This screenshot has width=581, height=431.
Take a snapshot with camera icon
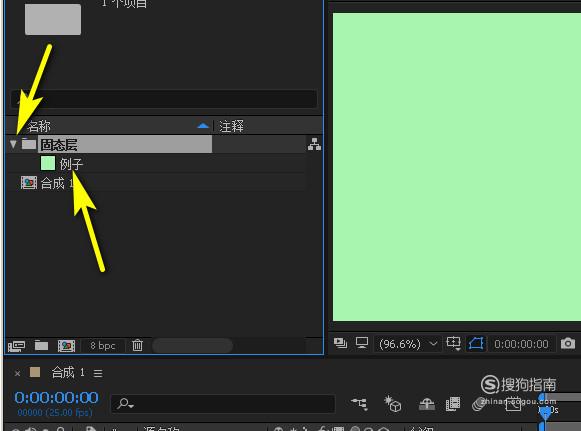568,343
